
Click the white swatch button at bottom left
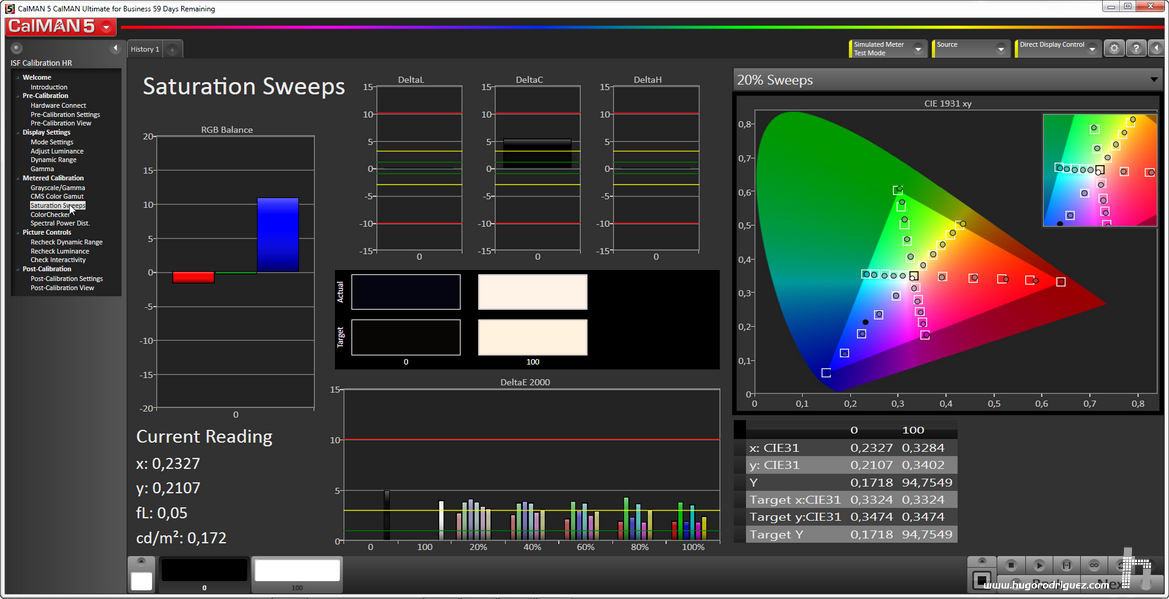pos(141,580)
